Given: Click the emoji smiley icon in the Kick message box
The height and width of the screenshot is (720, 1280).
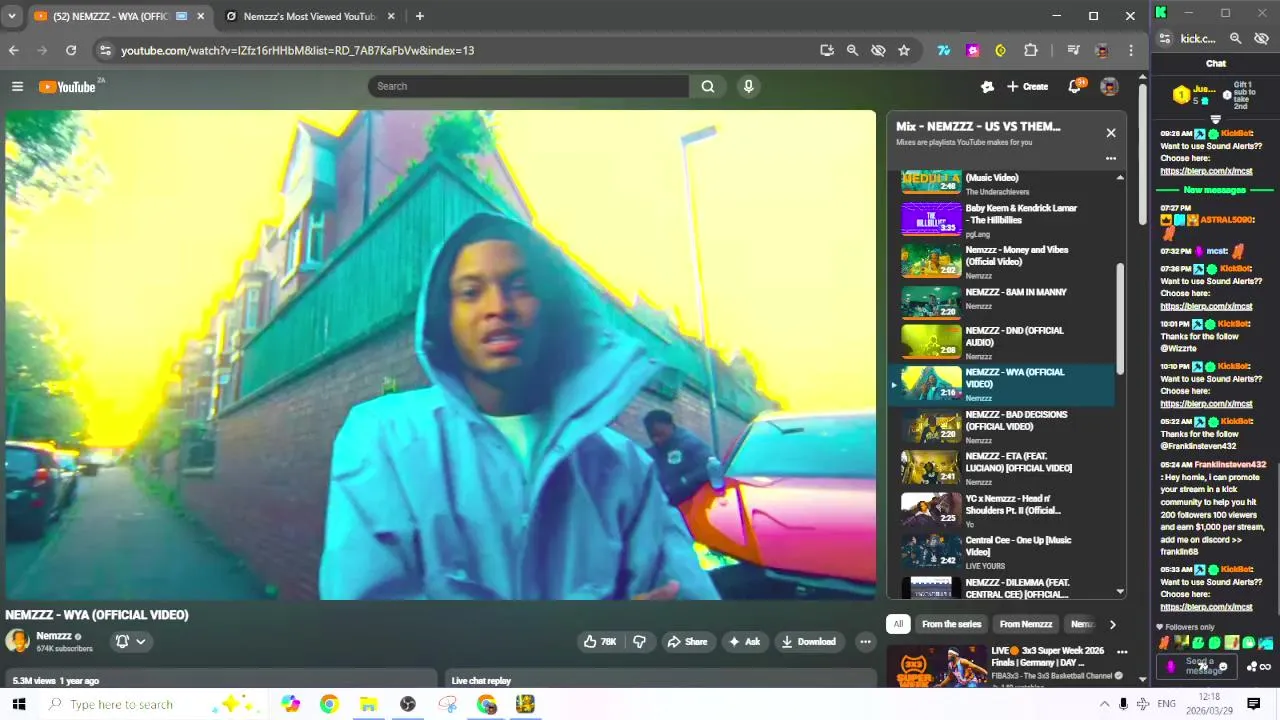Looking at the screenshot, I should pyautogui.click(x=1223, y=667).
